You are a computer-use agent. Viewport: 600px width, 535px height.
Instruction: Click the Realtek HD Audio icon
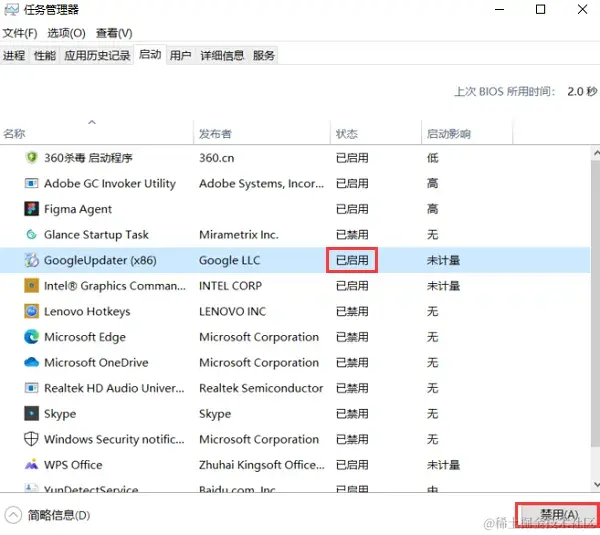tap(31, 388)
